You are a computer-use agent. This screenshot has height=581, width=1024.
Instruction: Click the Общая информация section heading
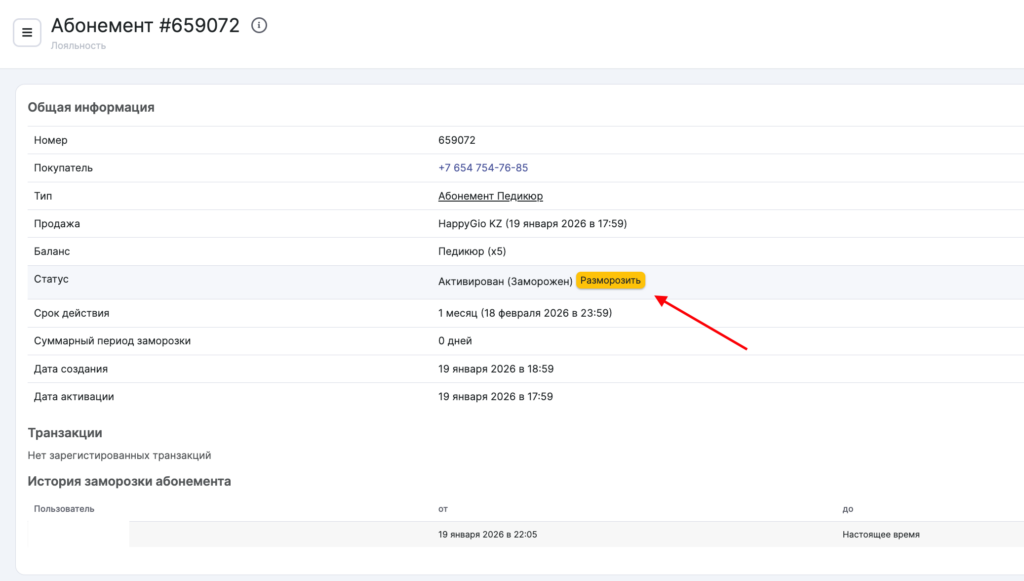[x=91, y=108]
